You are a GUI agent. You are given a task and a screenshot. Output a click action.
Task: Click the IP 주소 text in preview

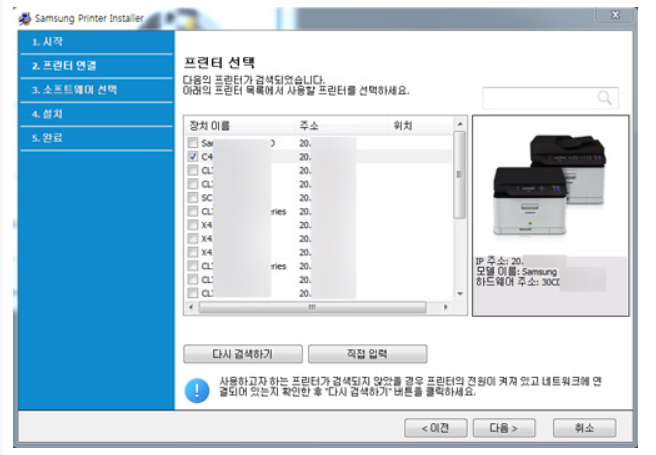[499, 261]
